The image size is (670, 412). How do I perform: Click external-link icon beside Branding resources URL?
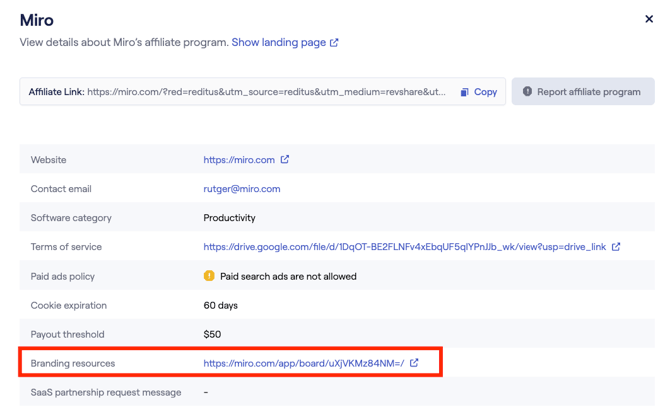point(414,363)
